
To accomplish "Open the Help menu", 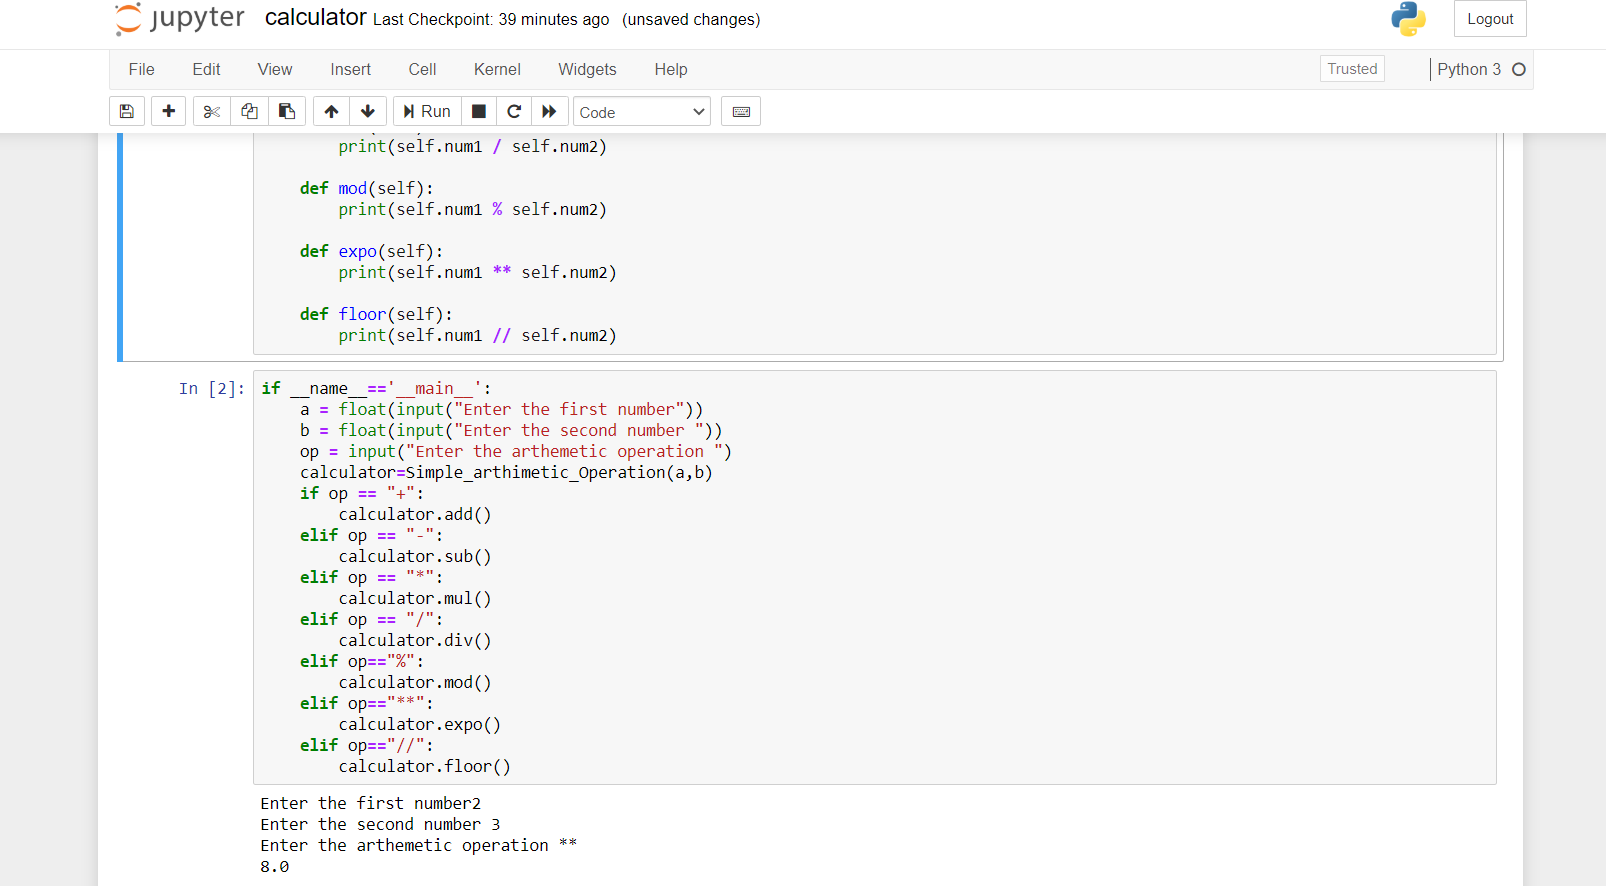I will [671, 69].
